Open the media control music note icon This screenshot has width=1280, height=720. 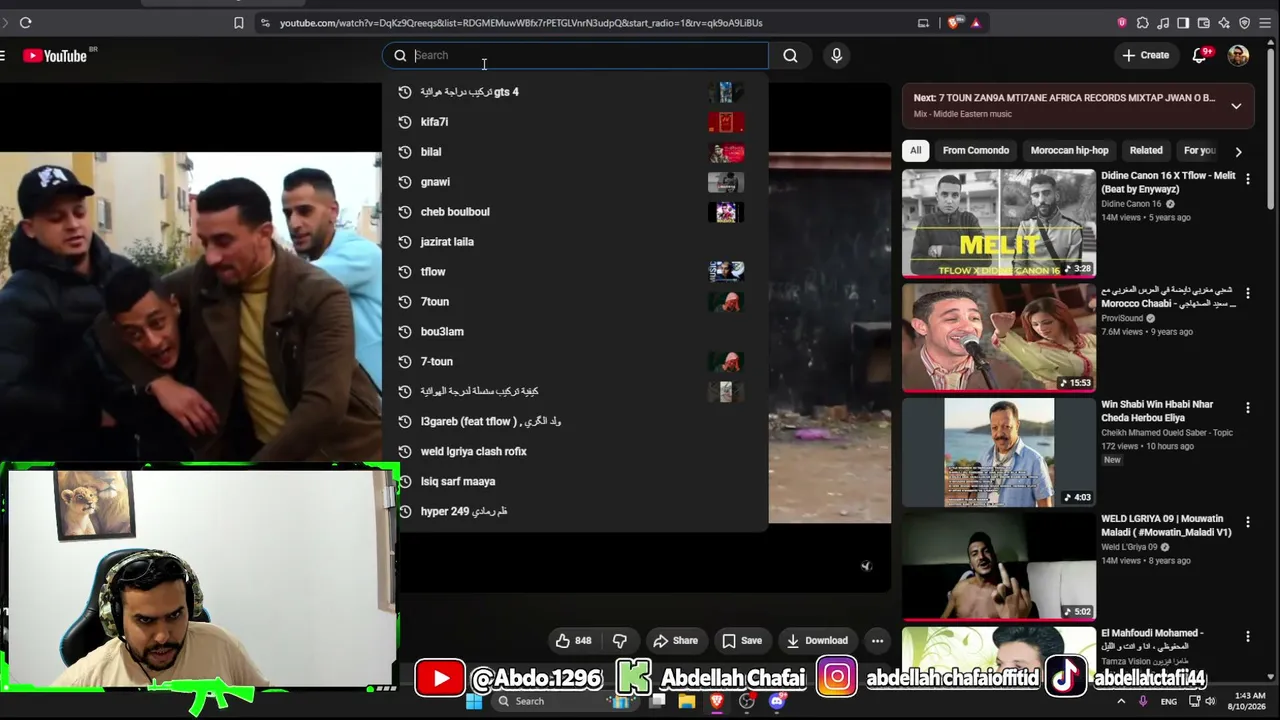point(1163,23)
